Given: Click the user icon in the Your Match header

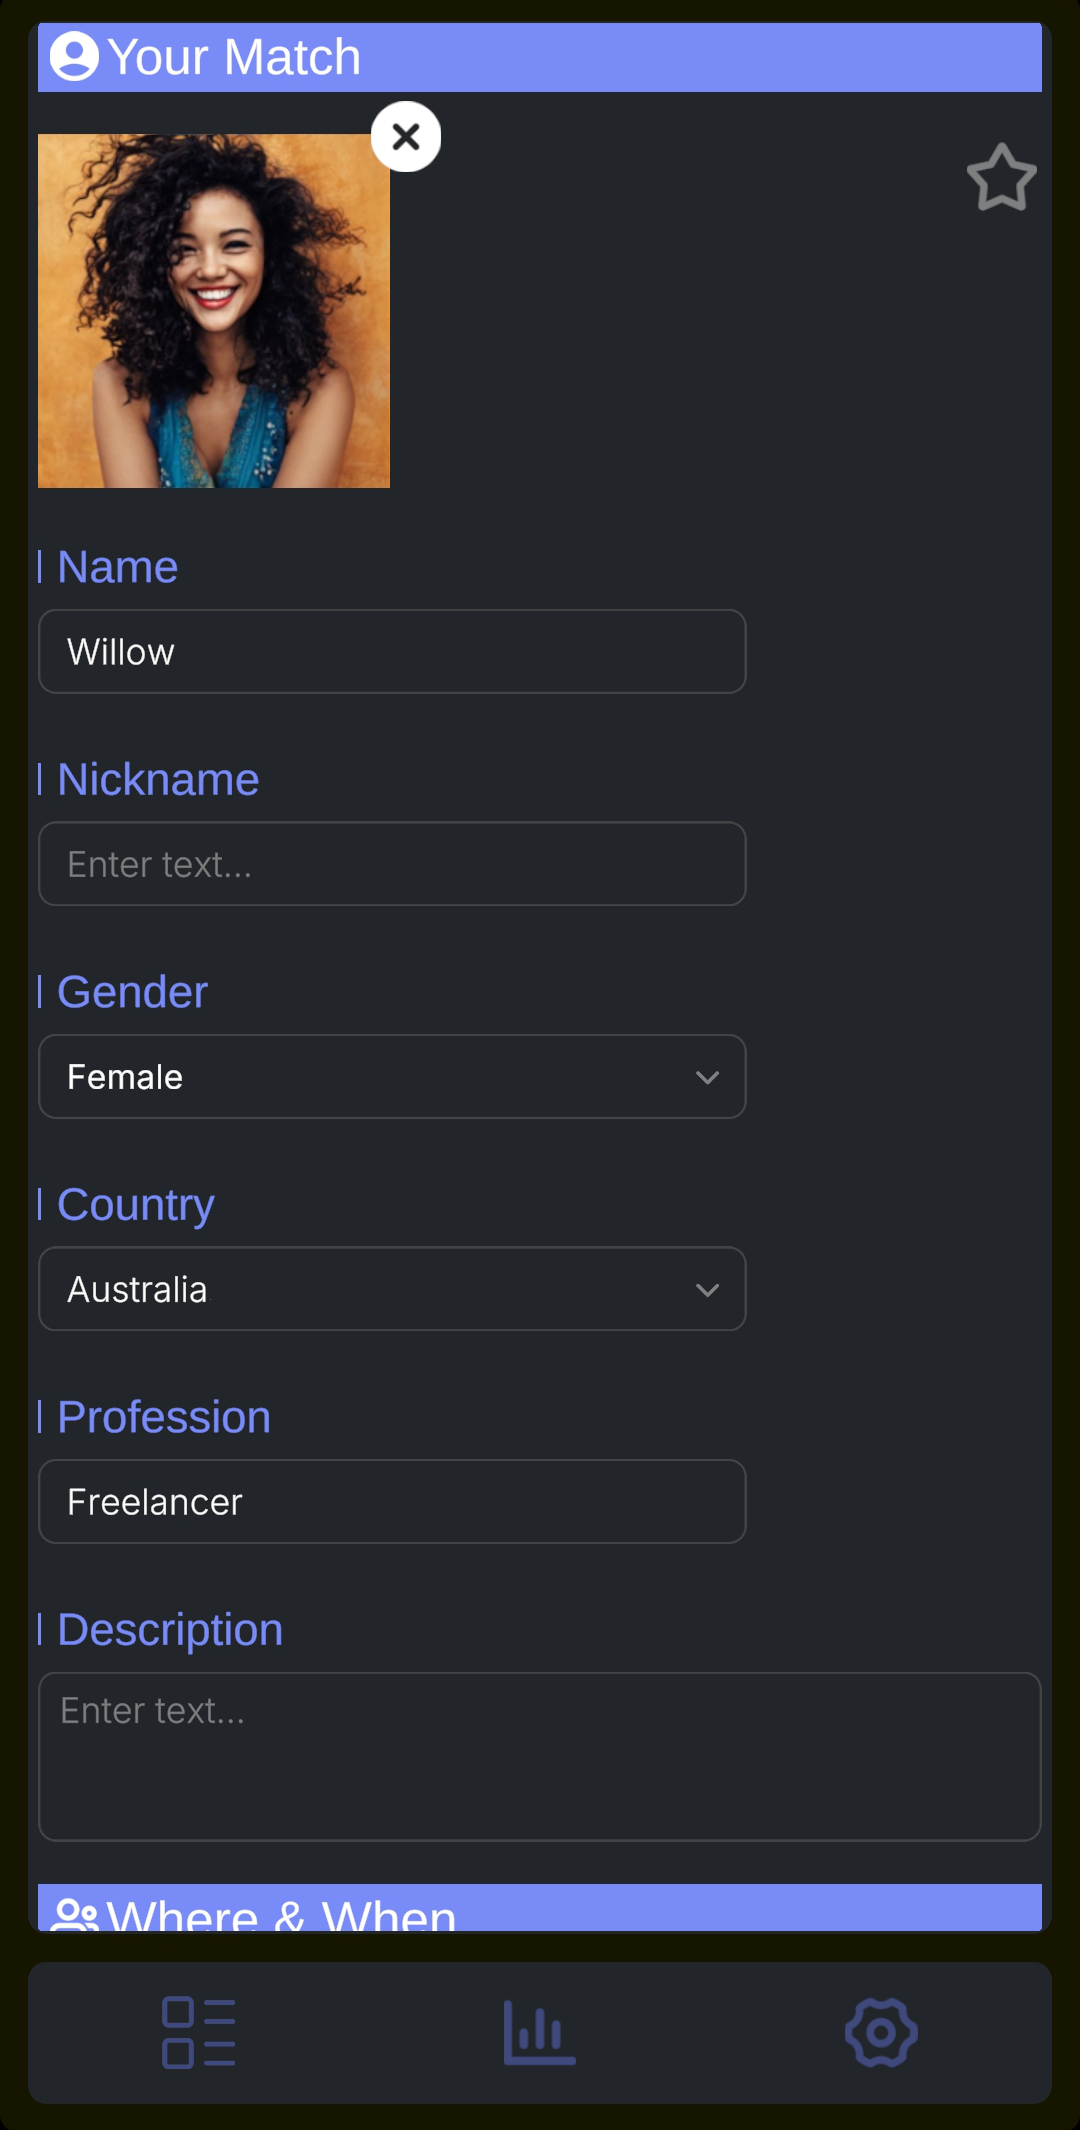Looking at the screenshot, I should 75,57.
